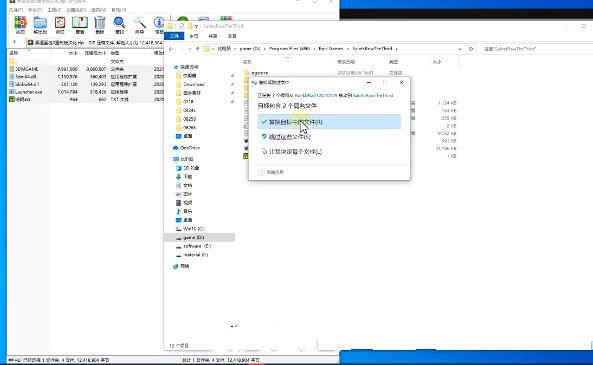Click WinRAR's View toolbar icon
This screenshot has width=593, height=365.
[80, 23]
